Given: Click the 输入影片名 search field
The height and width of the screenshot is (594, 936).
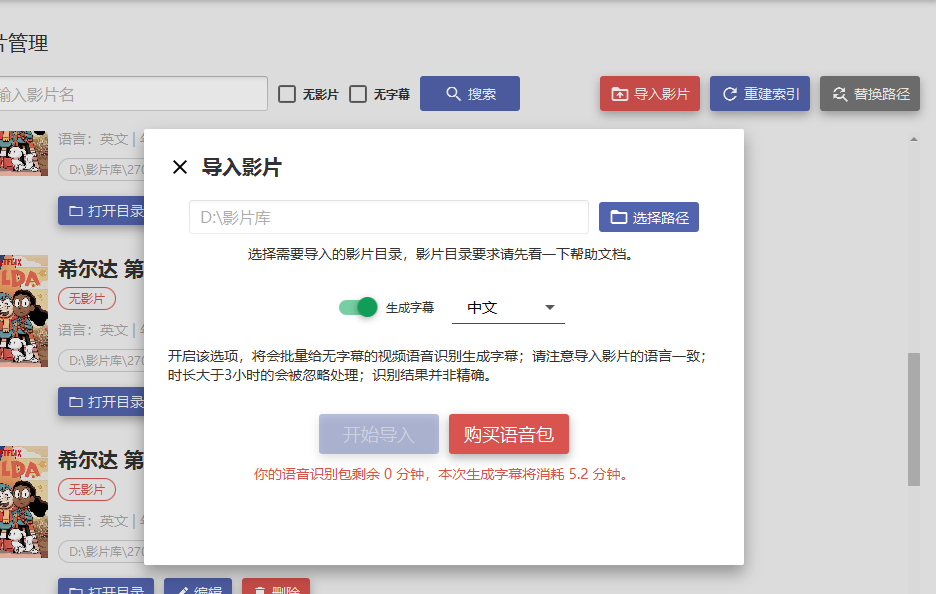Looking at the screenshot, I should pos(133,94).
